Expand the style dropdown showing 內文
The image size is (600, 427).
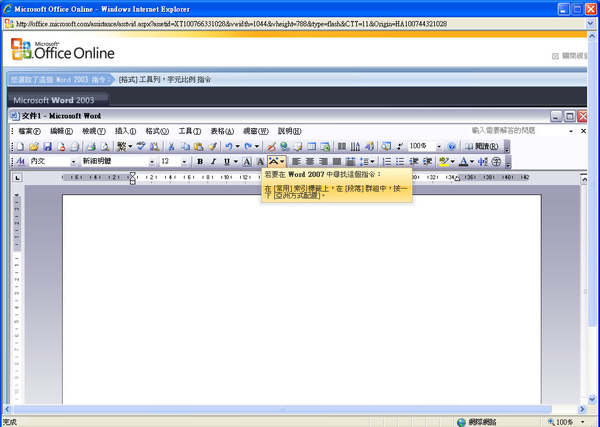tap(73, 162)
